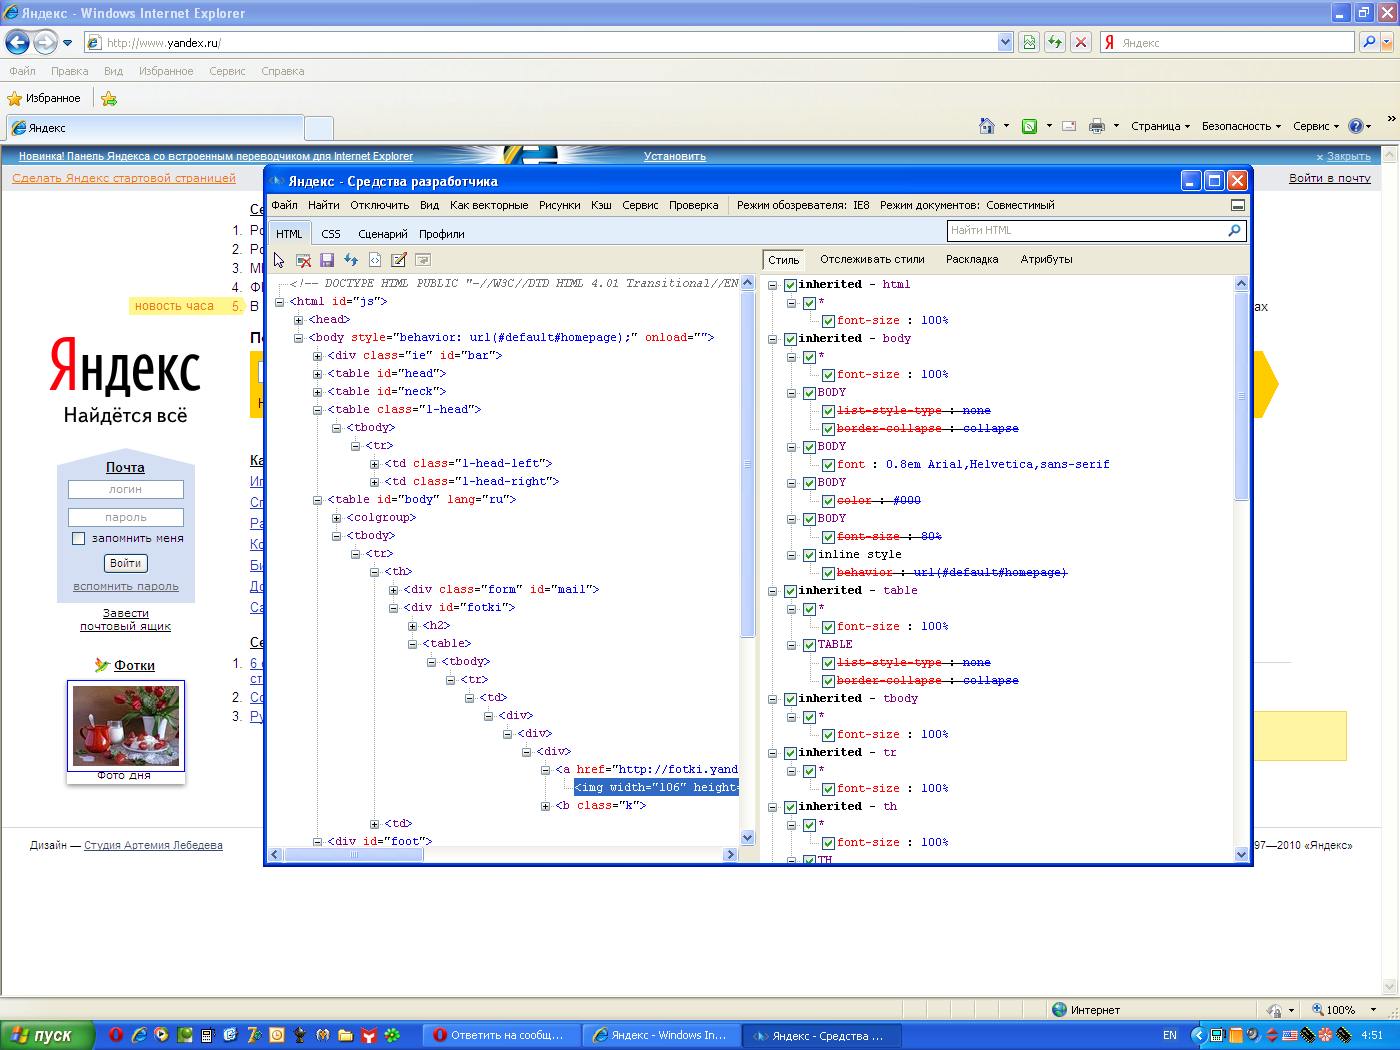This screenshot has height=1050, width=1400.
Task: Open 'Как векторные' devtools menu
Action: pyautogui.click(x=489, y=205)
